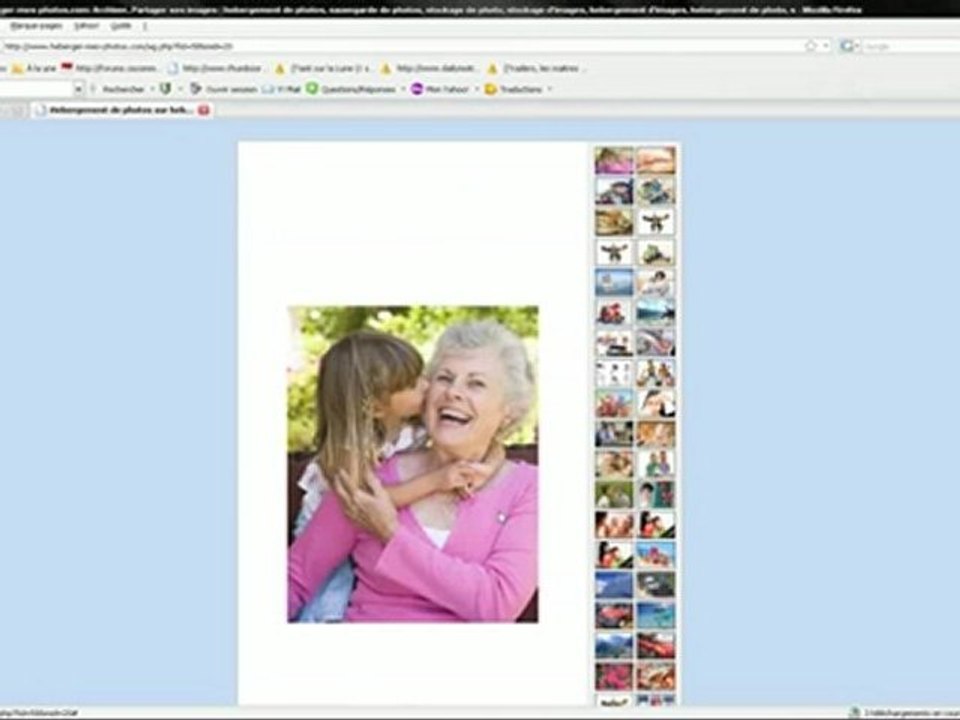Expand the Yahoo toolbar search field dropdown
The width and height of the screenshot is (960, 720).
78,89
